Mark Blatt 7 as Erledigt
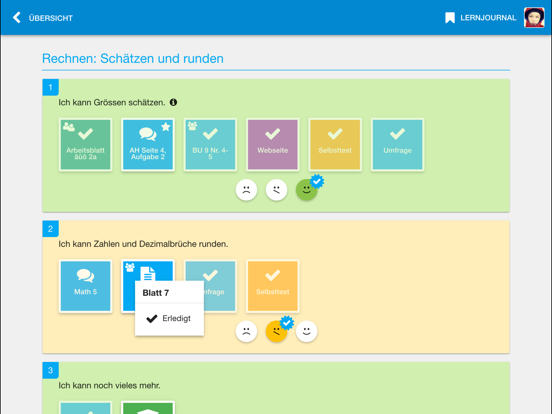The height and width of the screenshot is (414, 552). pos(169,319)
